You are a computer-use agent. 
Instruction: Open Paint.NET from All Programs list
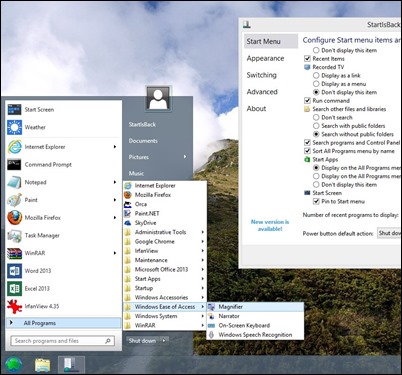pos(165,213)
